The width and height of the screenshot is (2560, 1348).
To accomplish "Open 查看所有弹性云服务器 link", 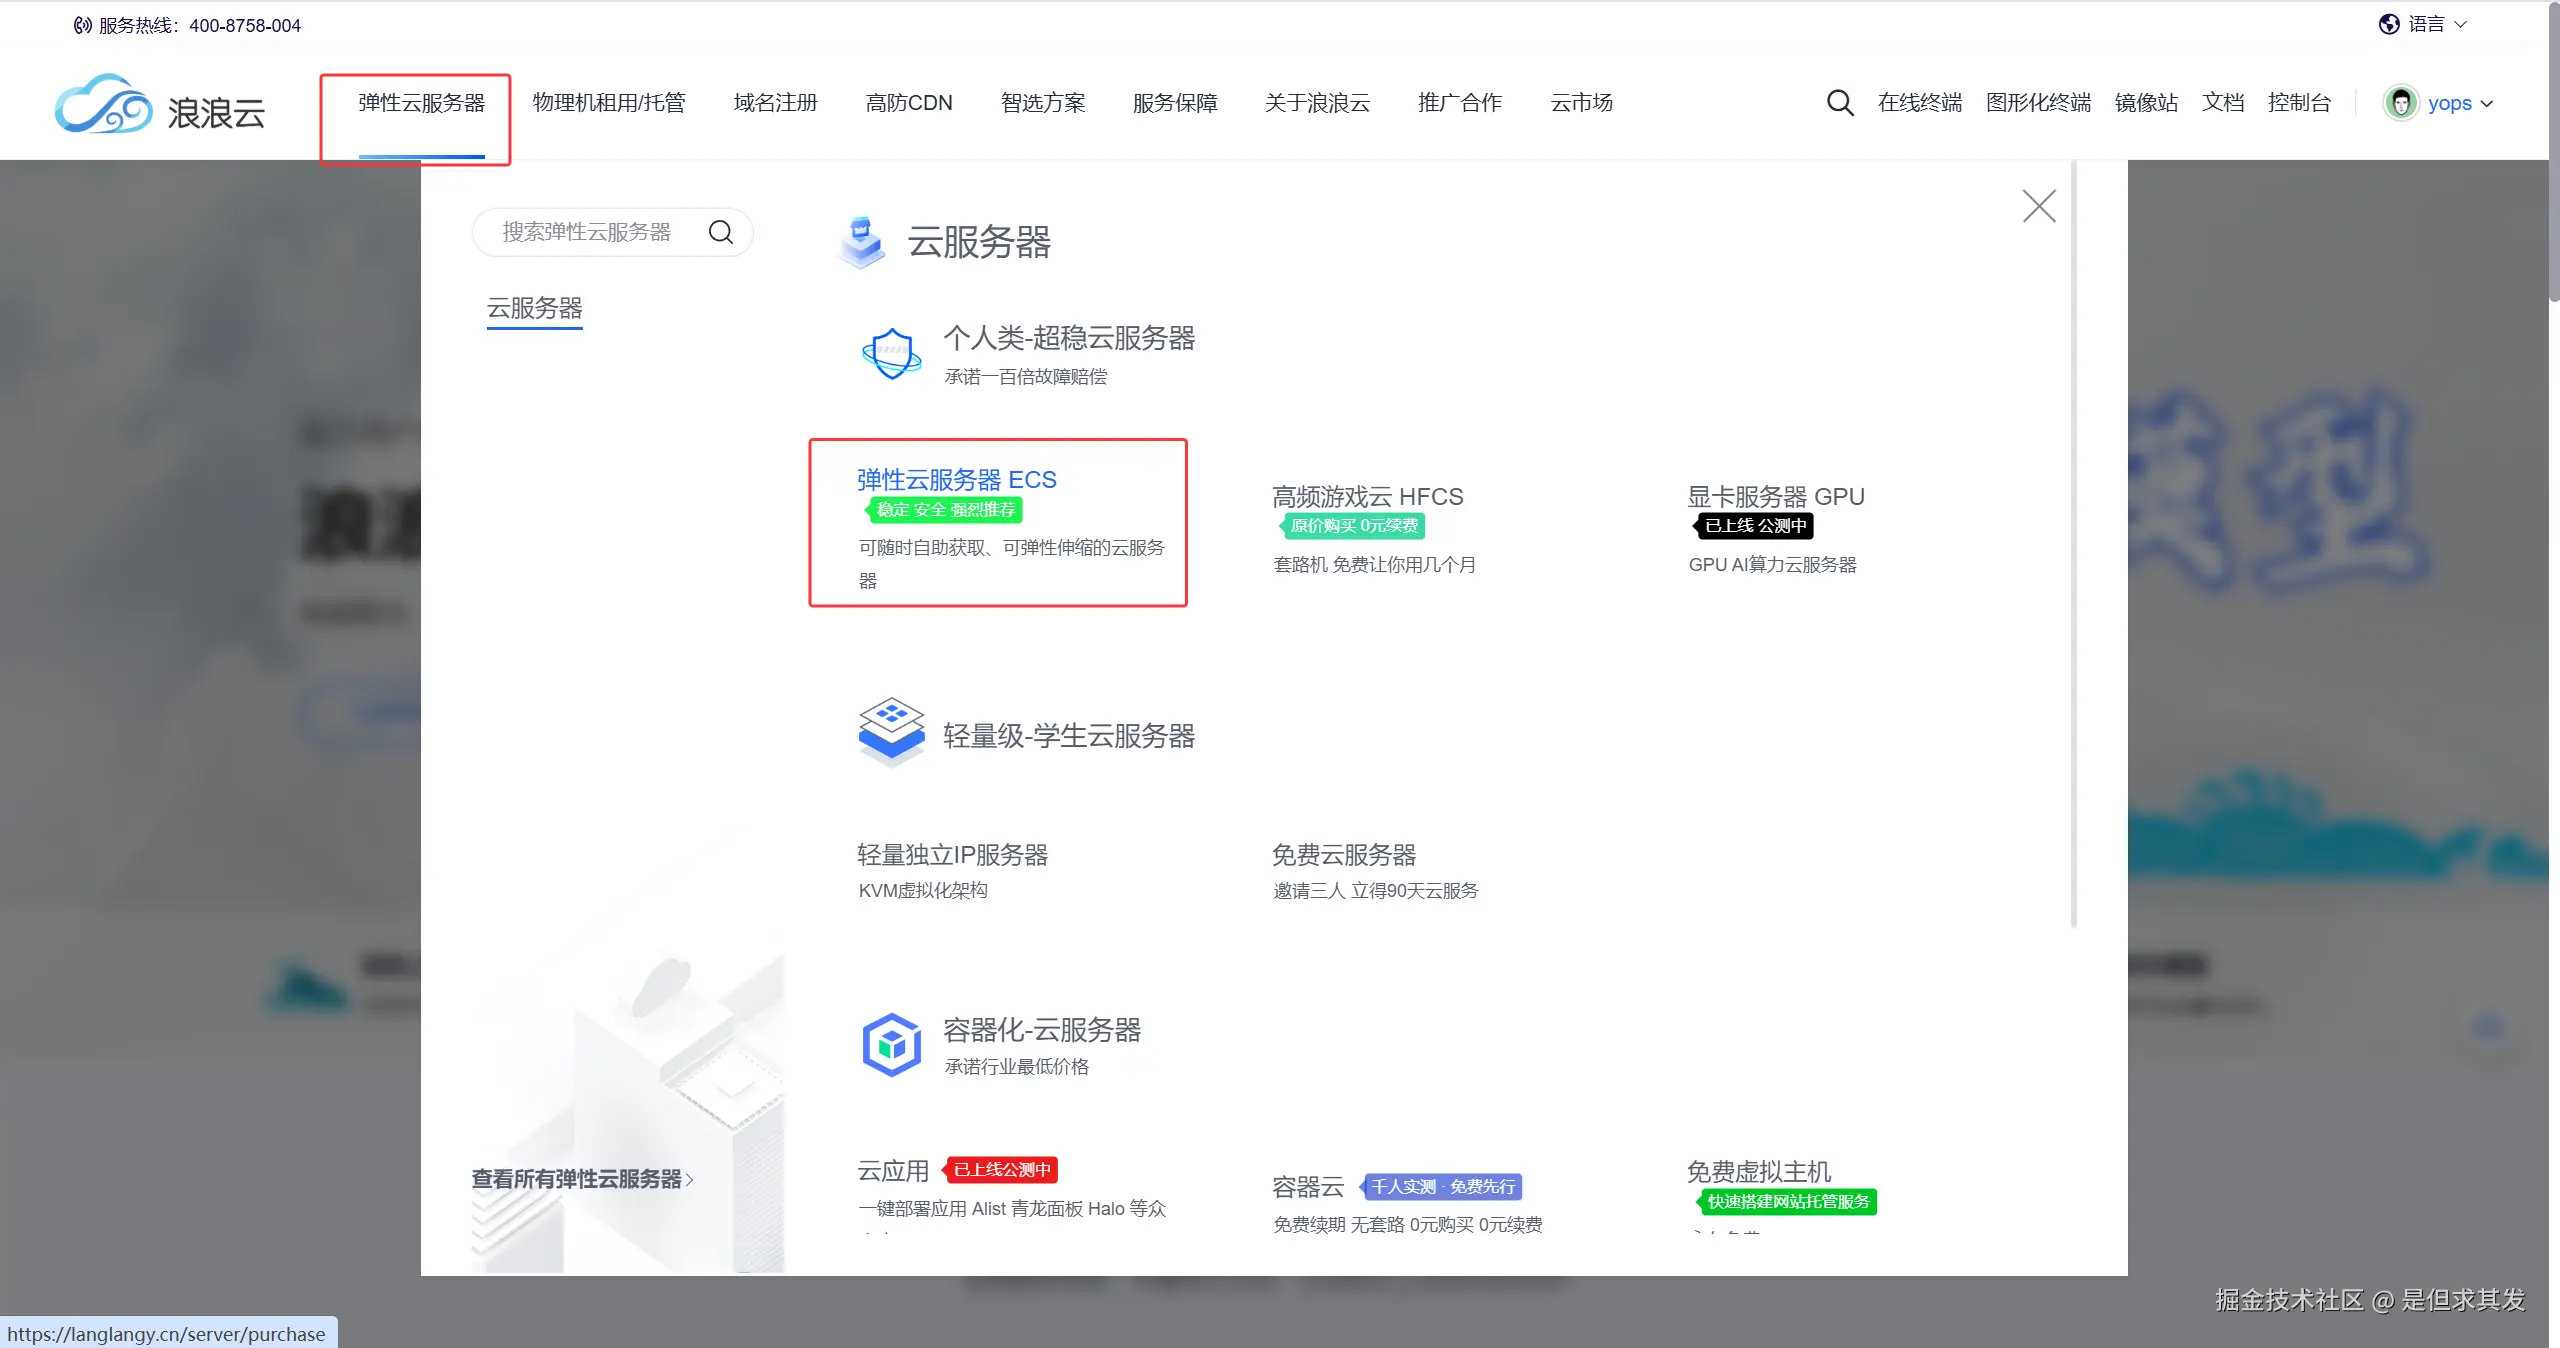I will pyautogui.click(x=583, y=1179).
